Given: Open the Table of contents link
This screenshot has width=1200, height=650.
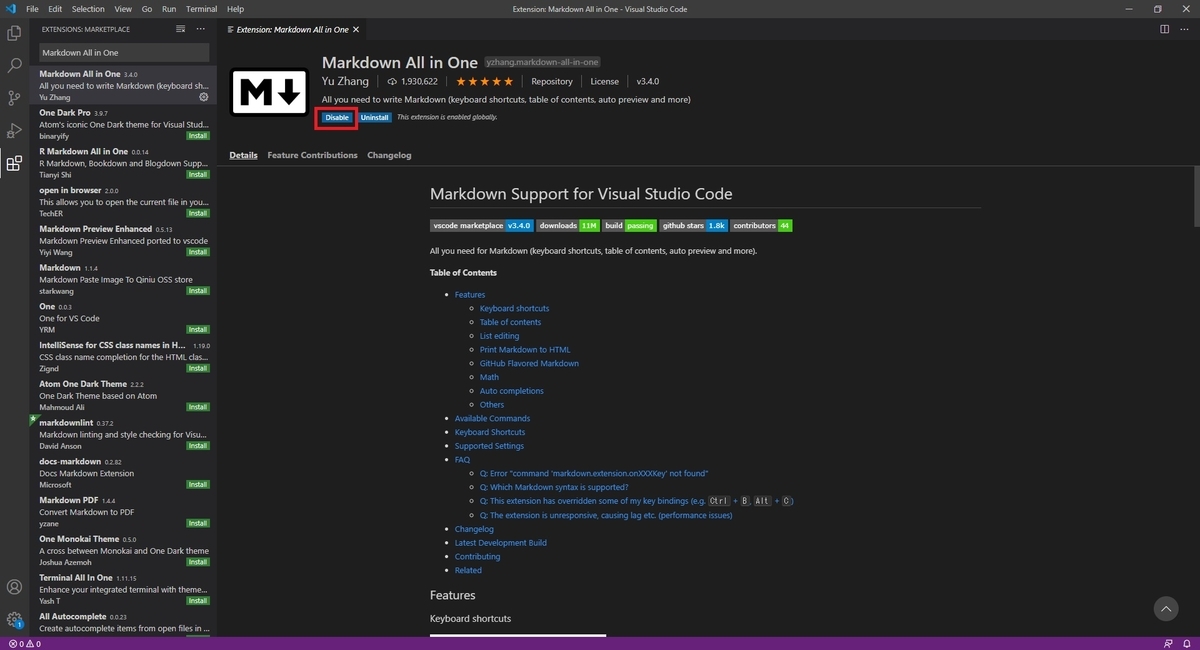Looking at the screenshot, I should (x=510, y=322).
